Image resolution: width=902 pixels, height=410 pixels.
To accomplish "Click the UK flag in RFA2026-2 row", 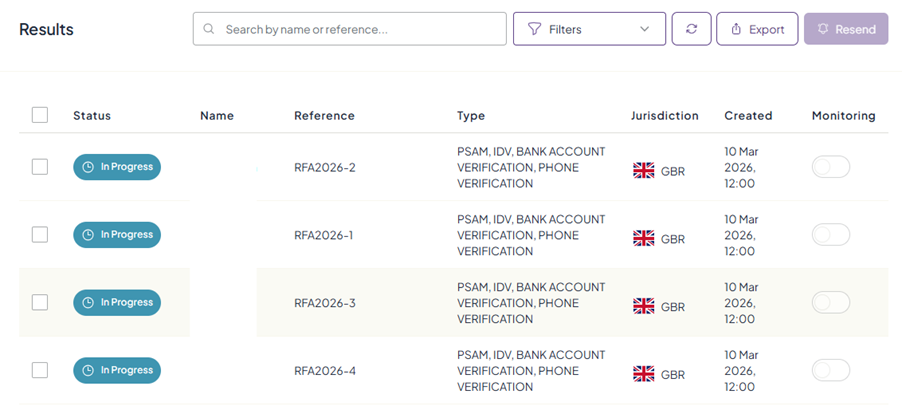I will [644, 171].
